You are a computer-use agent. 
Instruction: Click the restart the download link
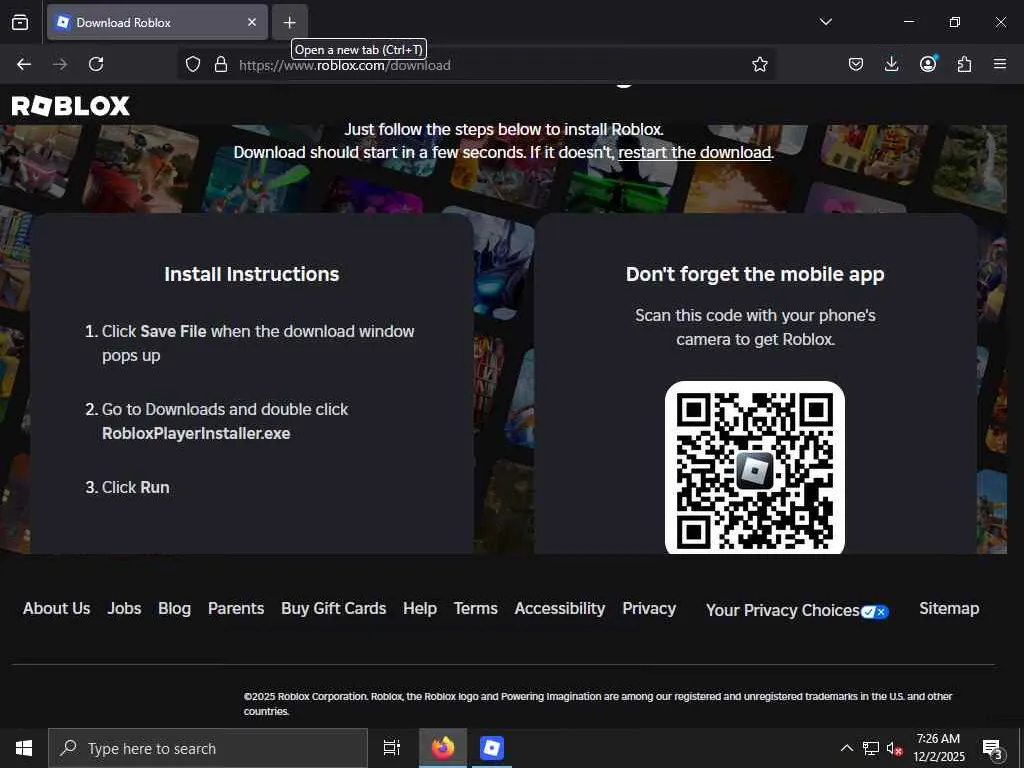coord(695,152)
